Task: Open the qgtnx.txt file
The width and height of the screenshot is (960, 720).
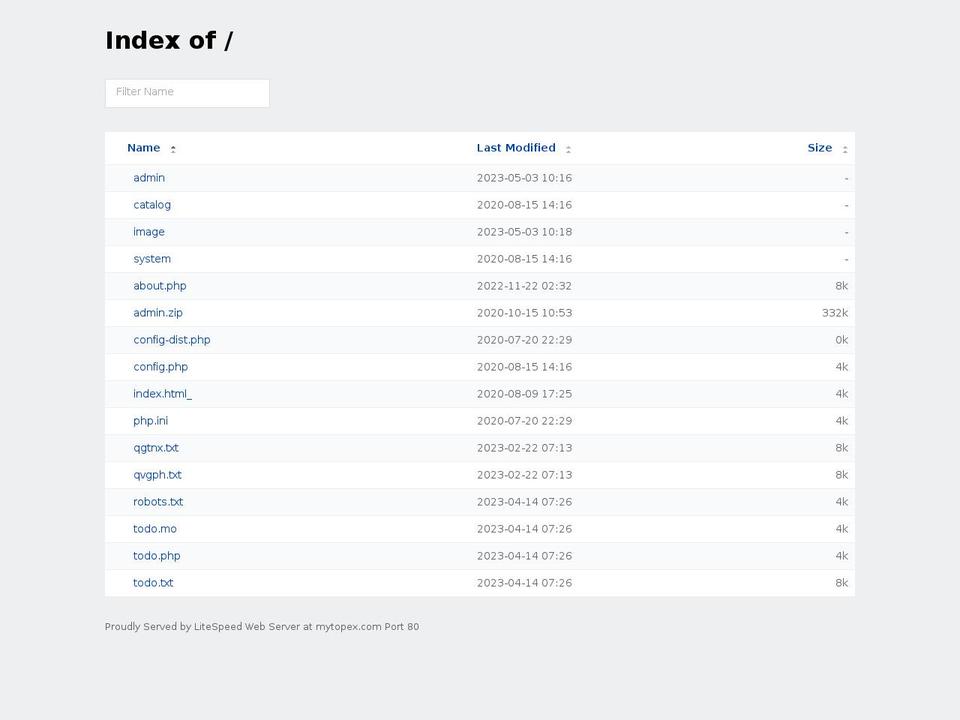Action: [156, 448]
